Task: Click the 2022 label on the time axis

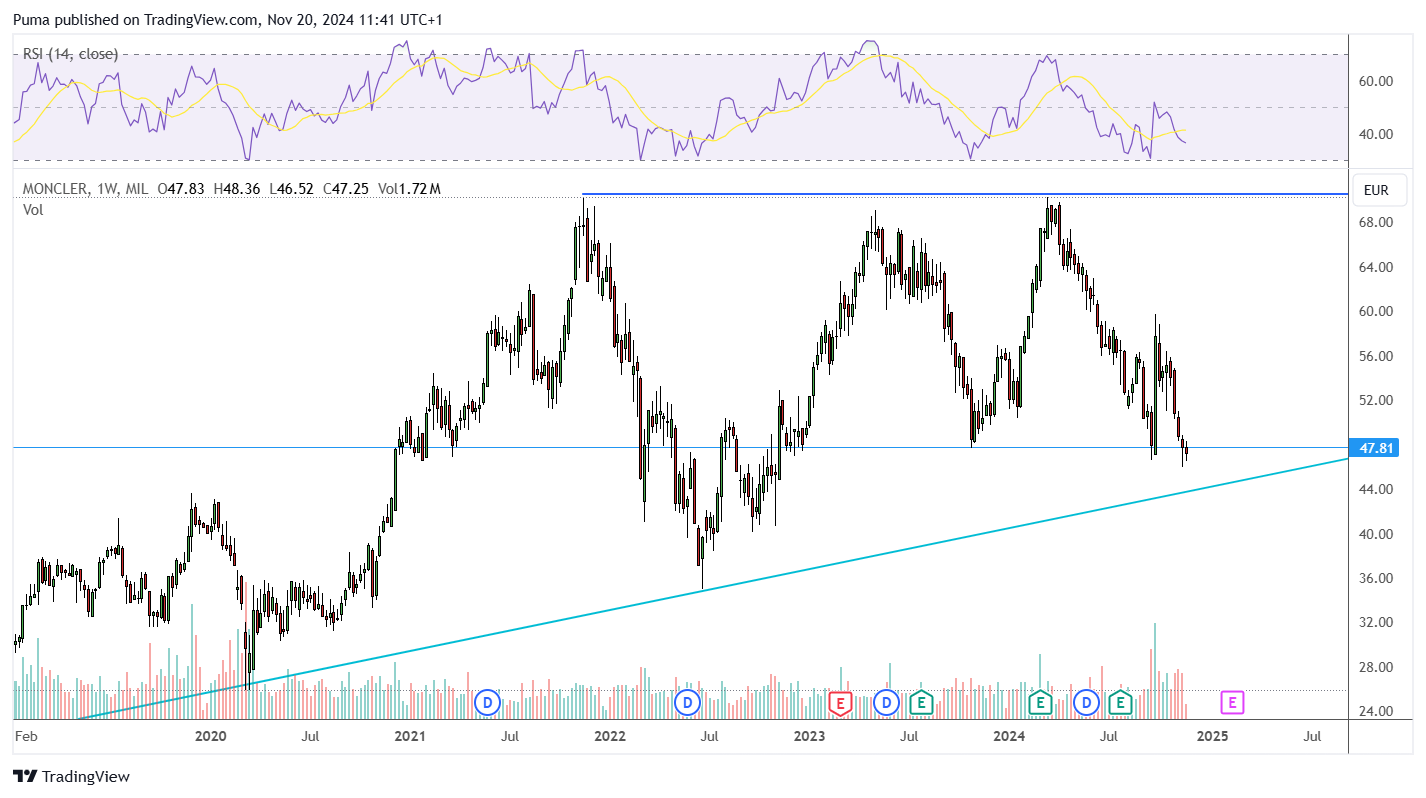Action: [609, 737]
